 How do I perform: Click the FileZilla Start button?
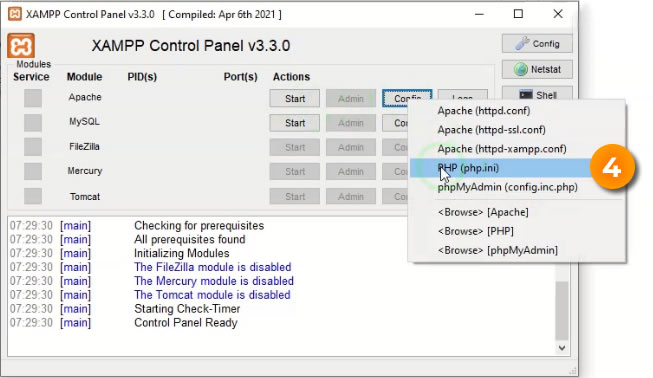click(295, 147)
